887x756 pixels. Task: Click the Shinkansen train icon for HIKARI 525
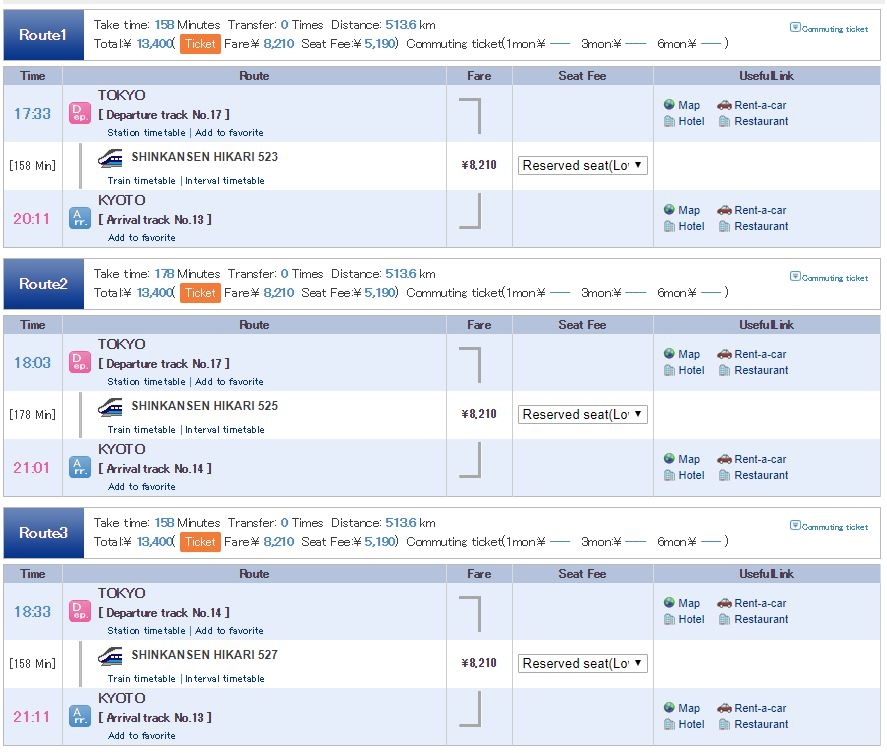click(110, 407)
